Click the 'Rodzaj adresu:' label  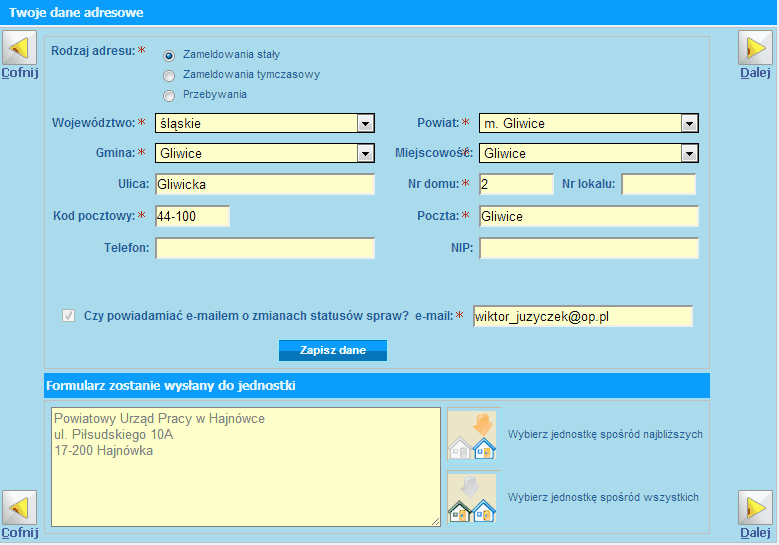click(x=93, y=51)
